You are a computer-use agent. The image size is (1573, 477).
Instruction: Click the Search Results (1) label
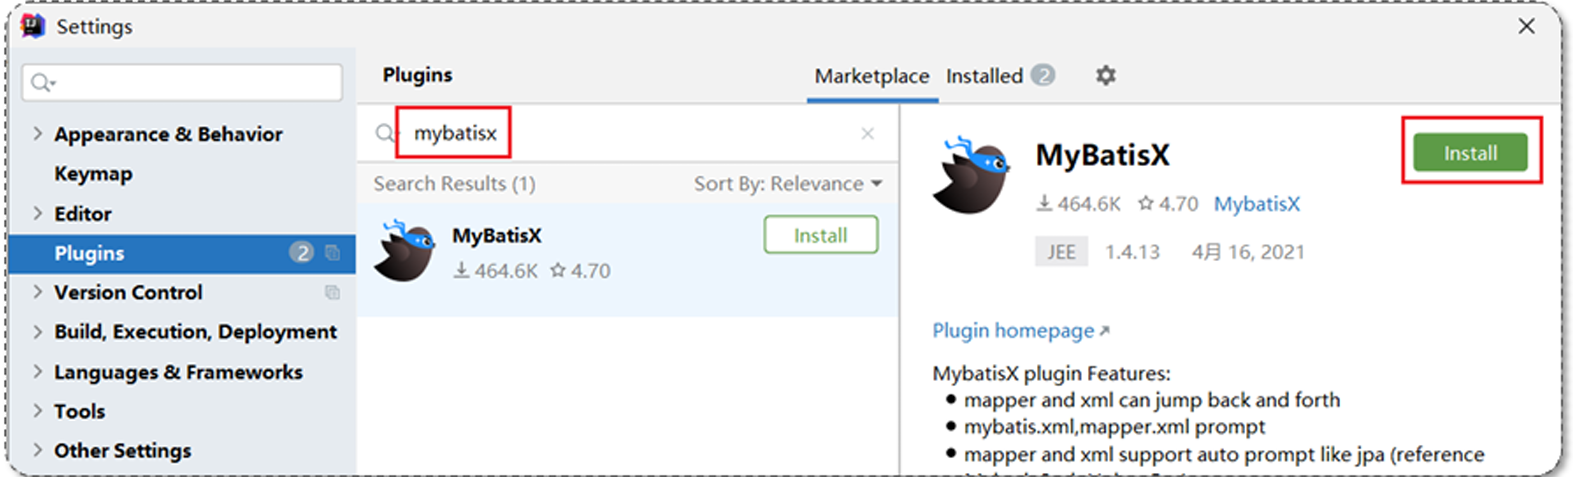click(x=455, y=184)
